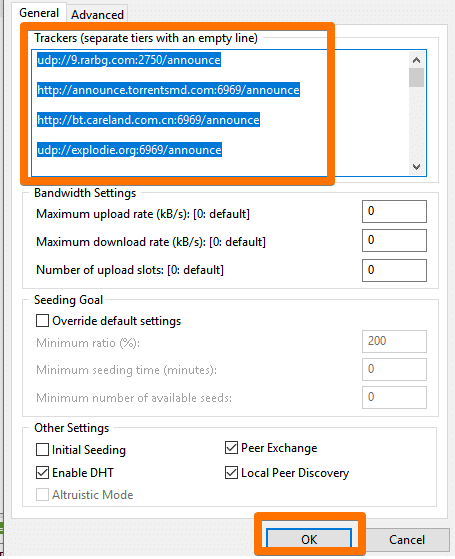
Task: Uncheck Enable DHT
Action: click(x=42, y=473)
